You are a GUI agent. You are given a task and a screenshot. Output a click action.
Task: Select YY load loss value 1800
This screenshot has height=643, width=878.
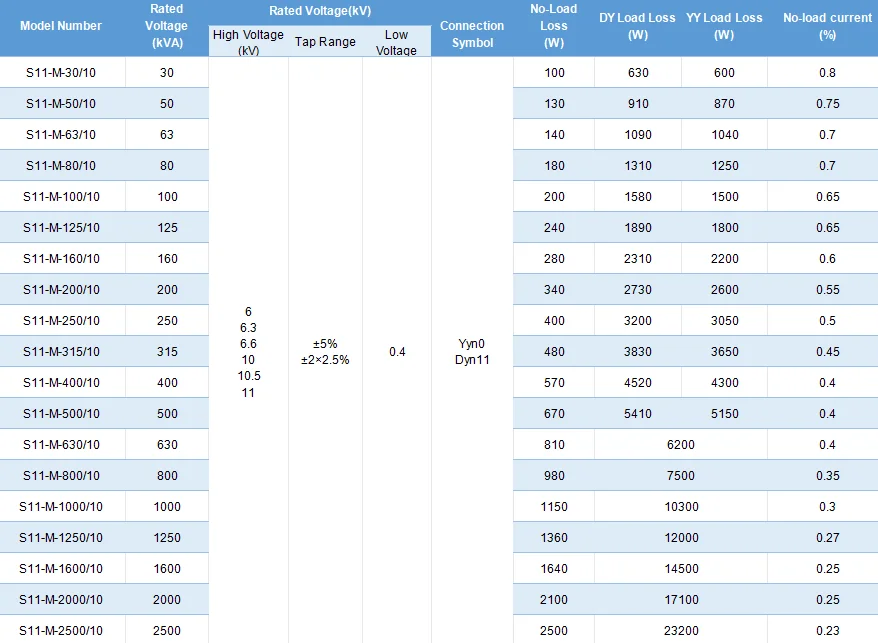(x=725, y=228)
